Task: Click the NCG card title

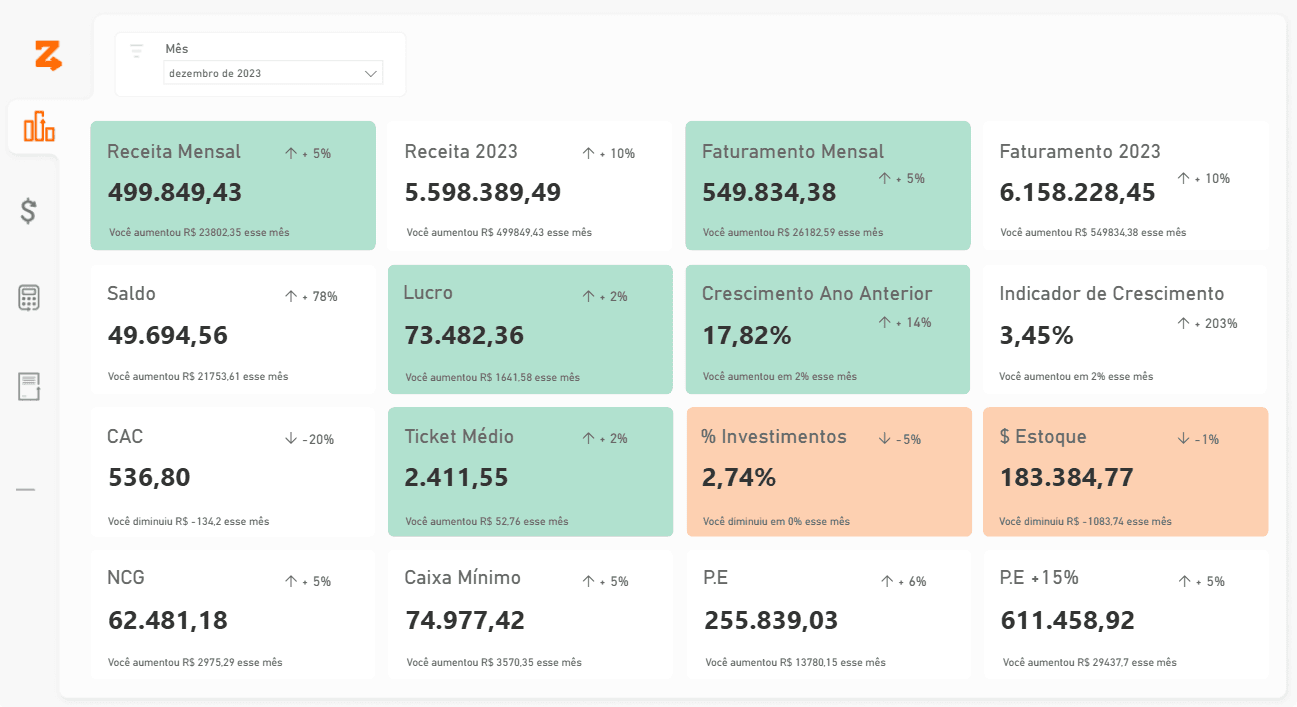Action: pos(126,577)
